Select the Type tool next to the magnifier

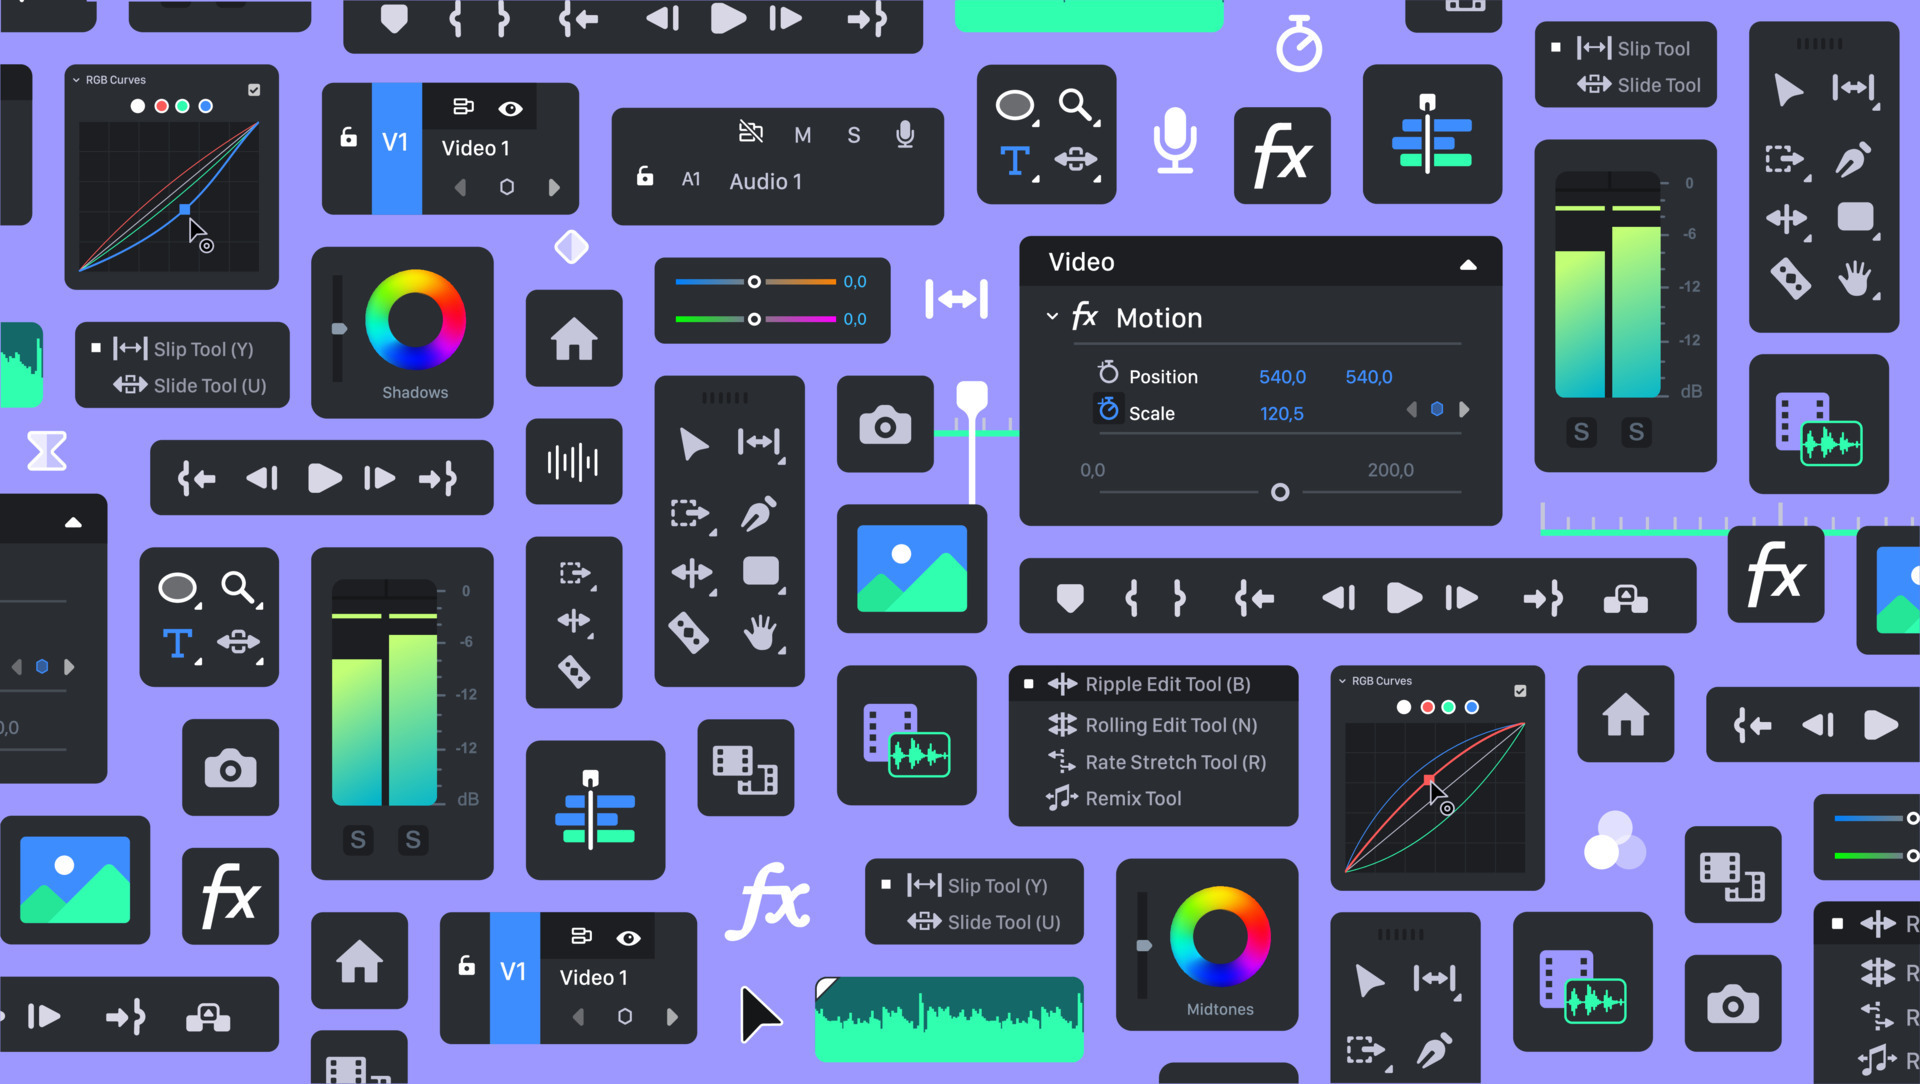1014,160
